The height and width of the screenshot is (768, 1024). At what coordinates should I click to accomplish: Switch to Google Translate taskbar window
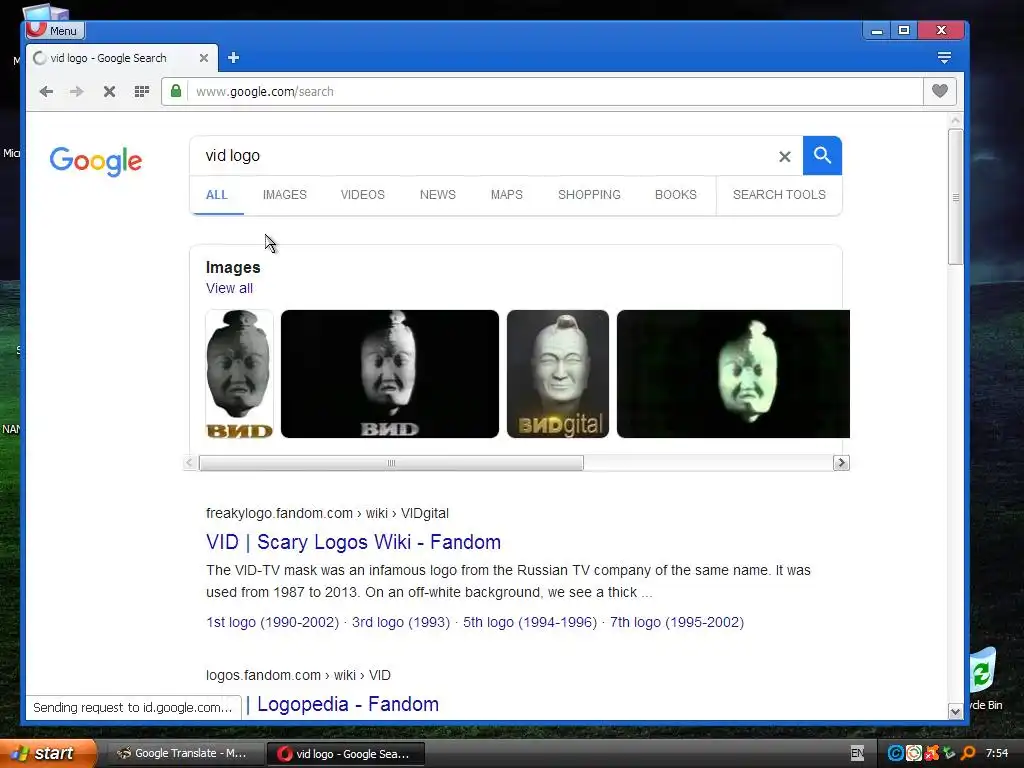point(184,754)
